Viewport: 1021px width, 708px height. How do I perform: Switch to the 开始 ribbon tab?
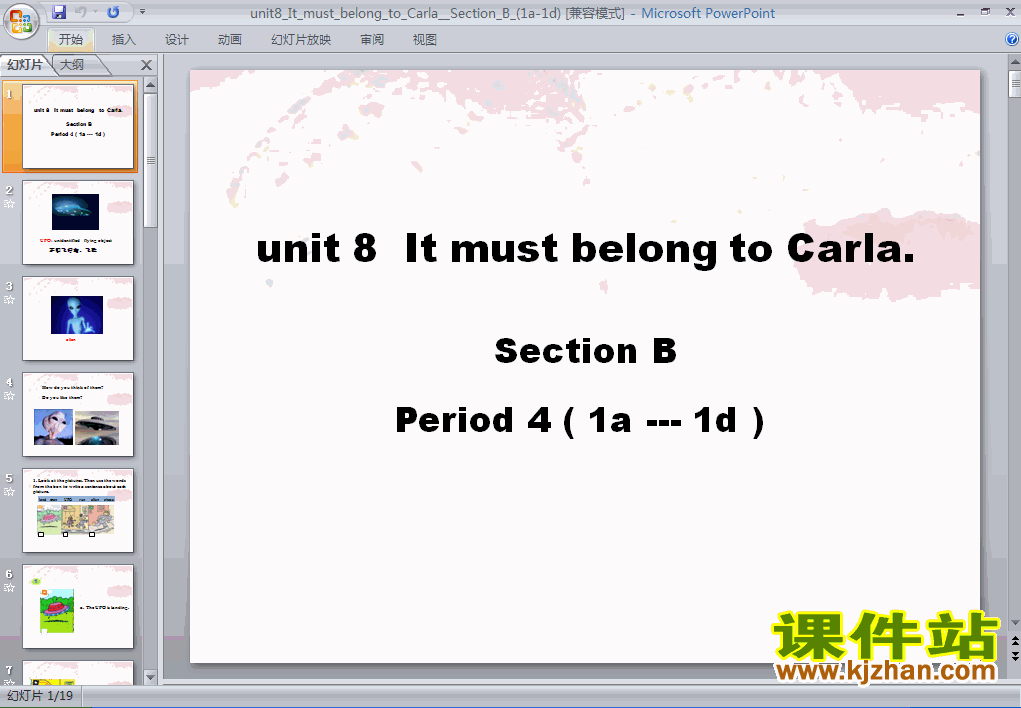coord(71,40)
